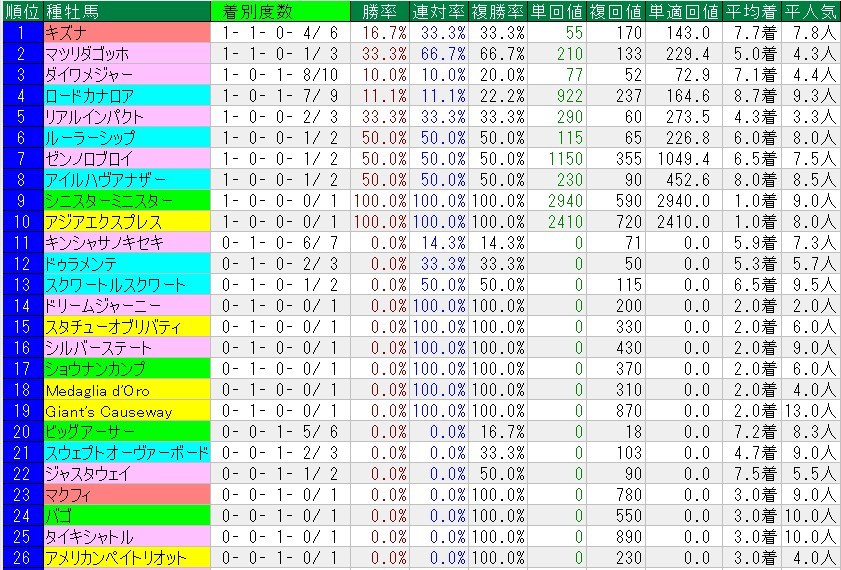This screenshot has width=841, height=570.
Task: Select the record 0- 1- 0- 6/ 7
Action: coord(280,243)
